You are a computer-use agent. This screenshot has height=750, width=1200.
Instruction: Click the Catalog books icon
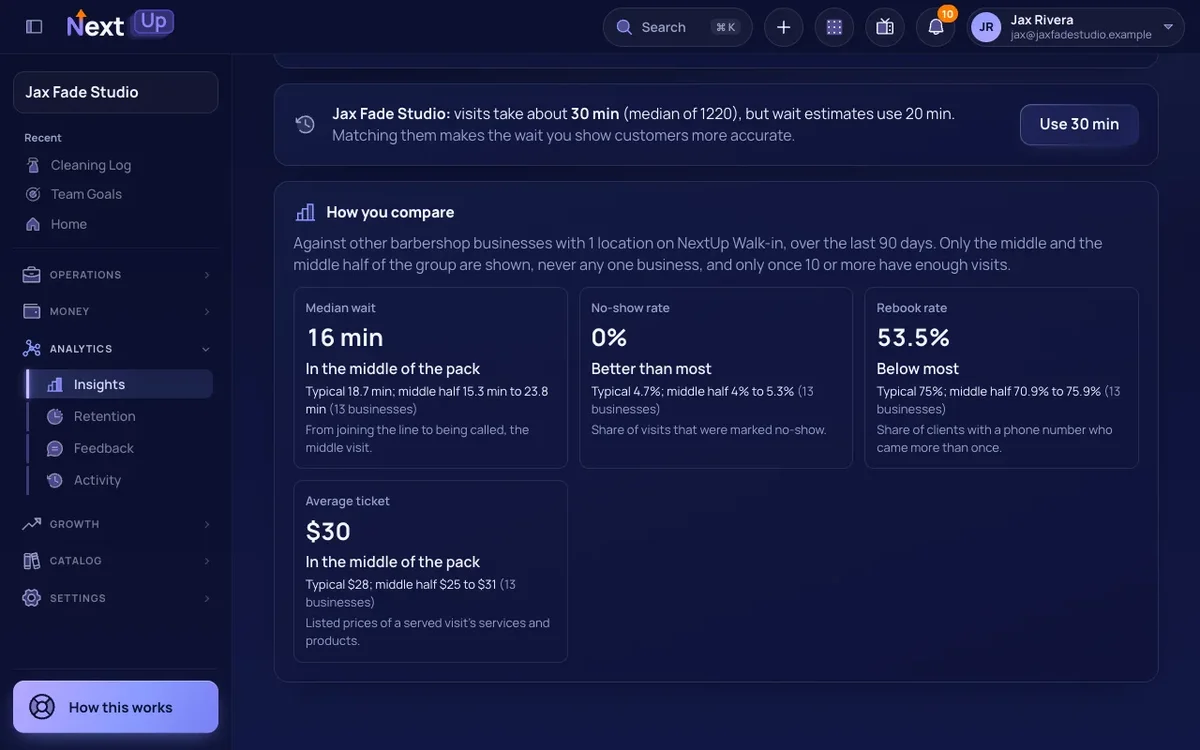click(32, 561)
